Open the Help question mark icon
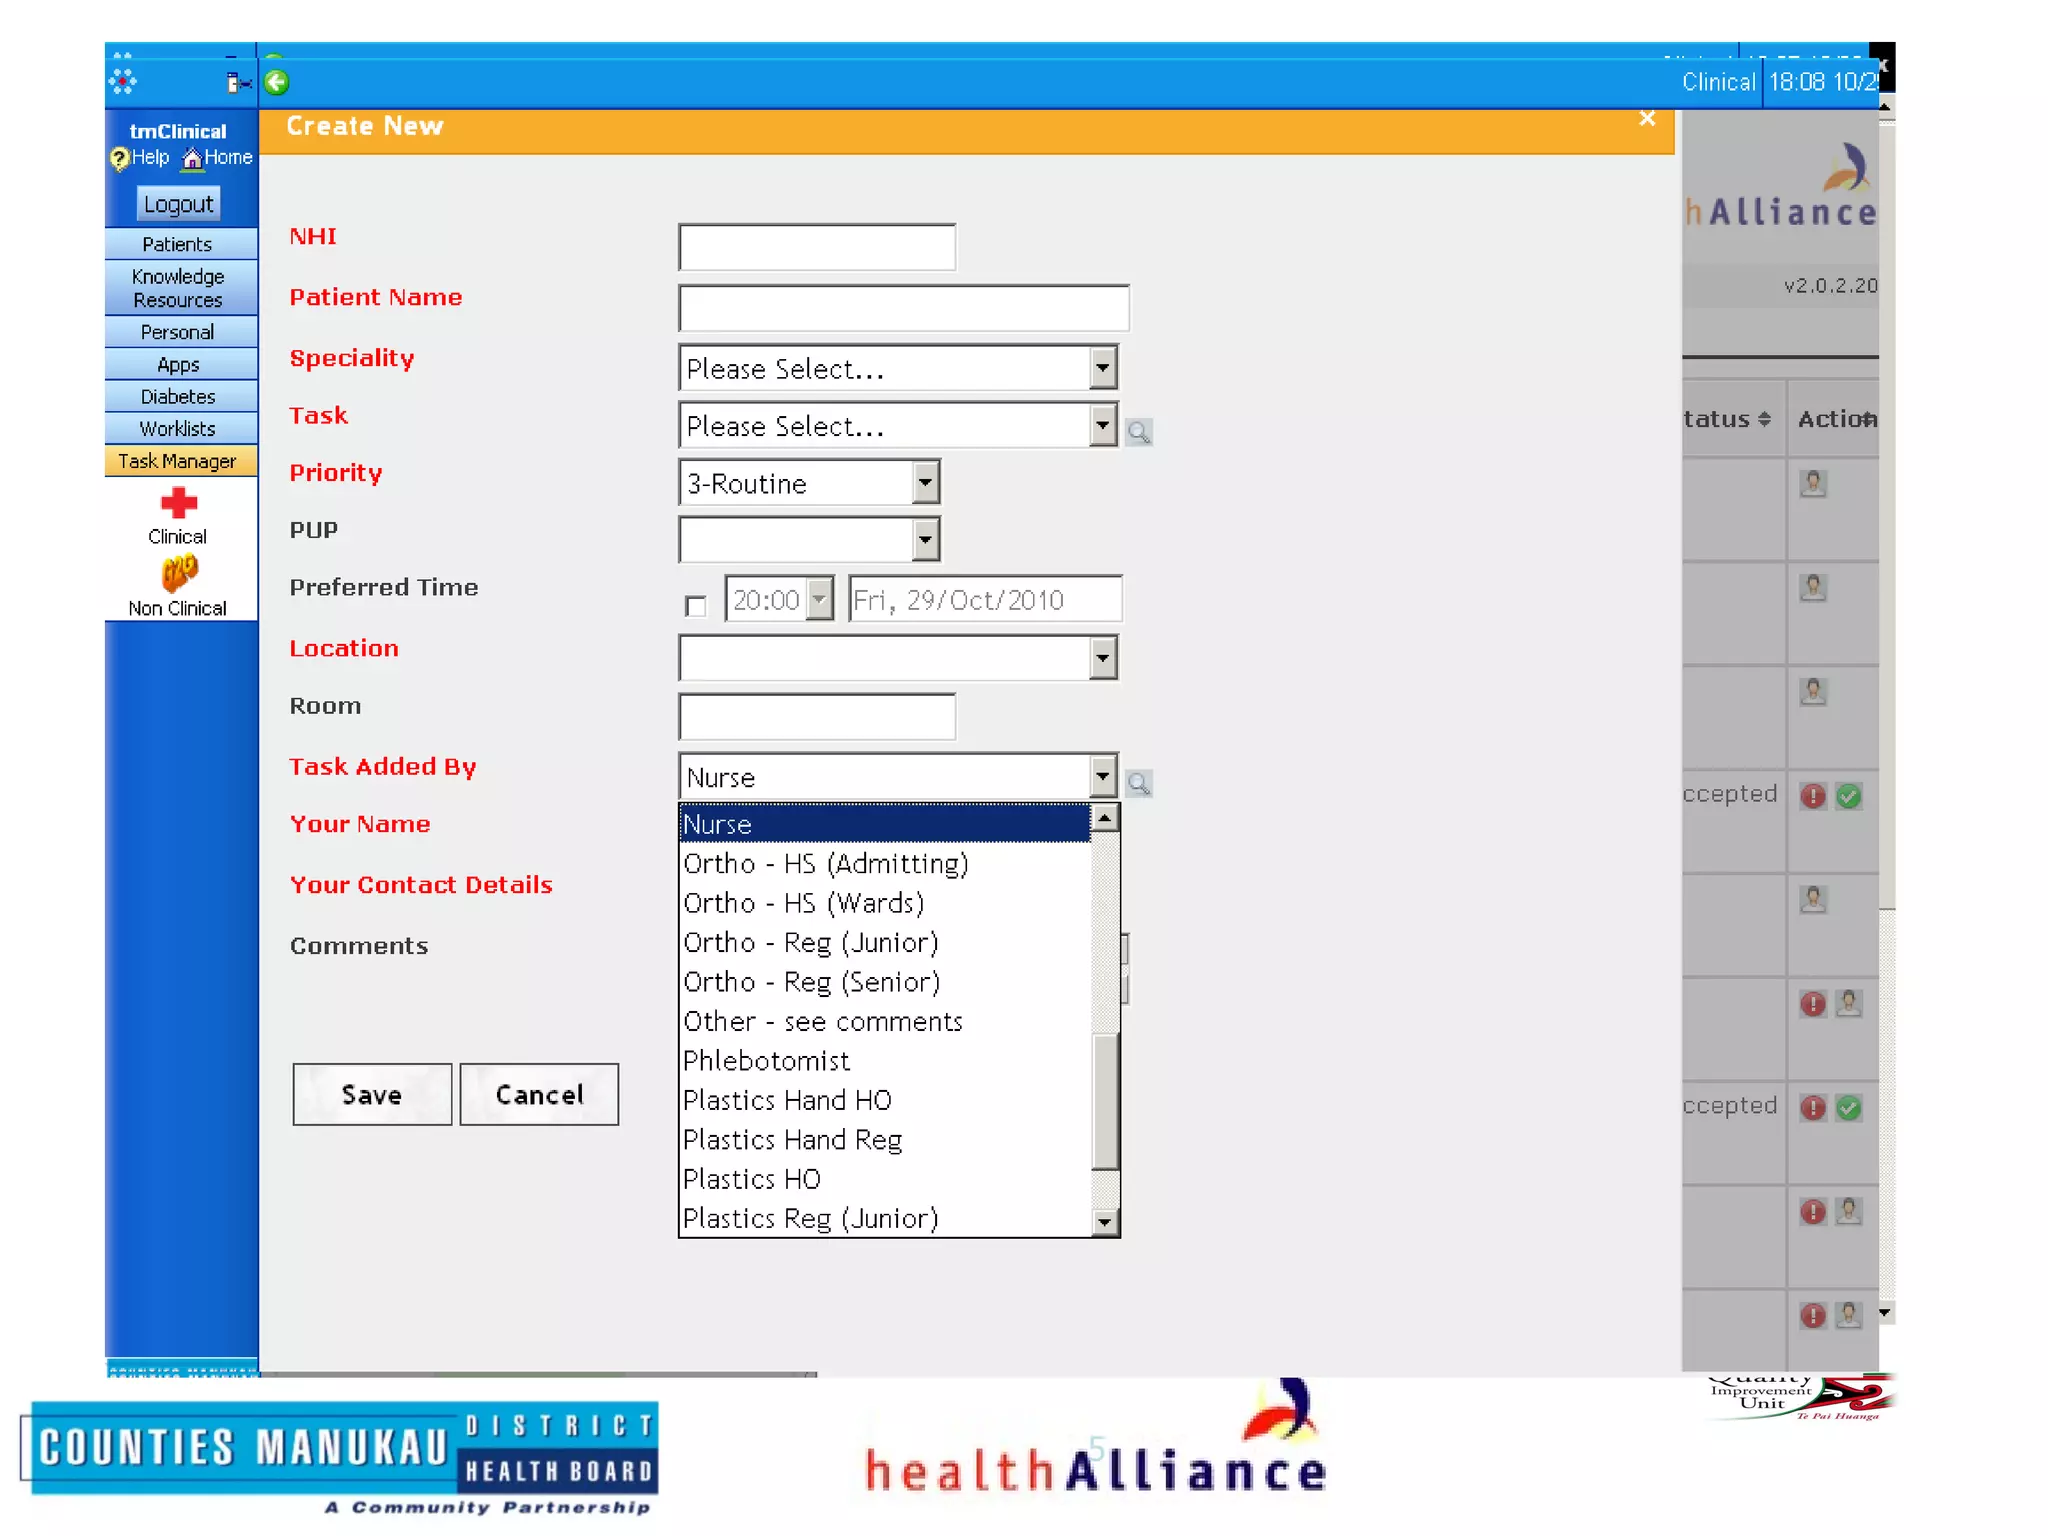Viewport: 2048px width, 1536px height. coord(119,159)
